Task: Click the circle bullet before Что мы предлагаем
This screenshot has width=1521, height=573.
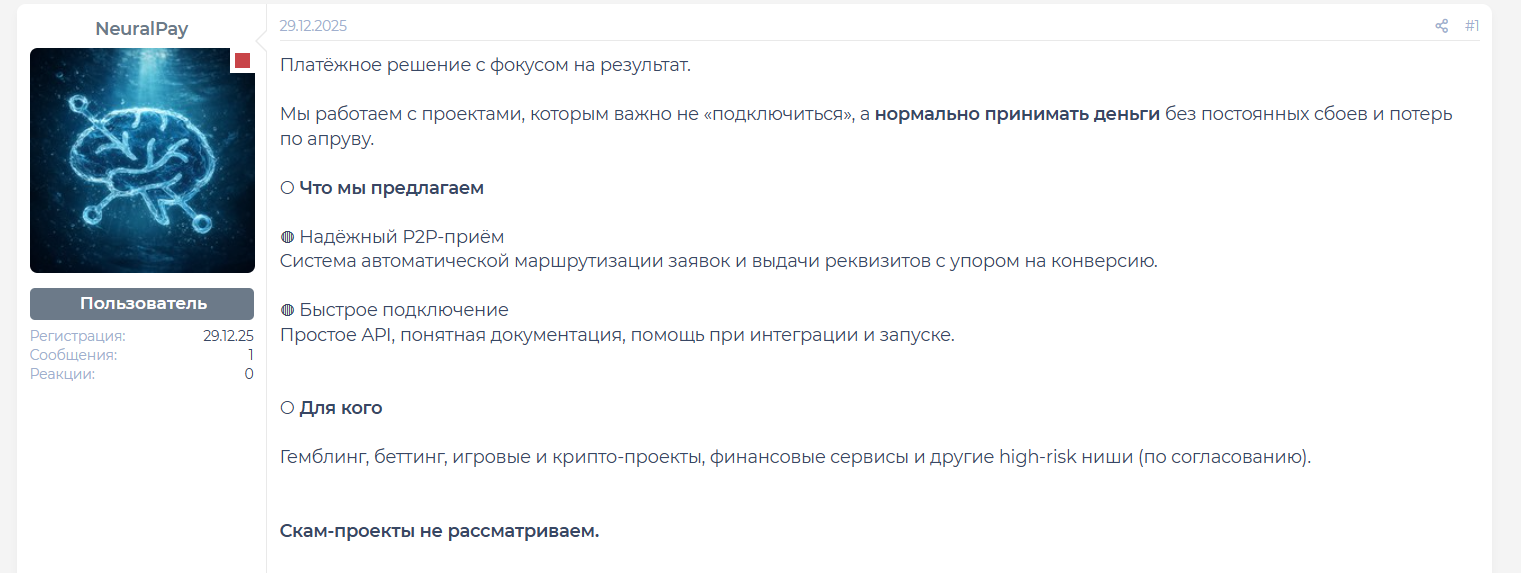Action: tap(287, 188)
